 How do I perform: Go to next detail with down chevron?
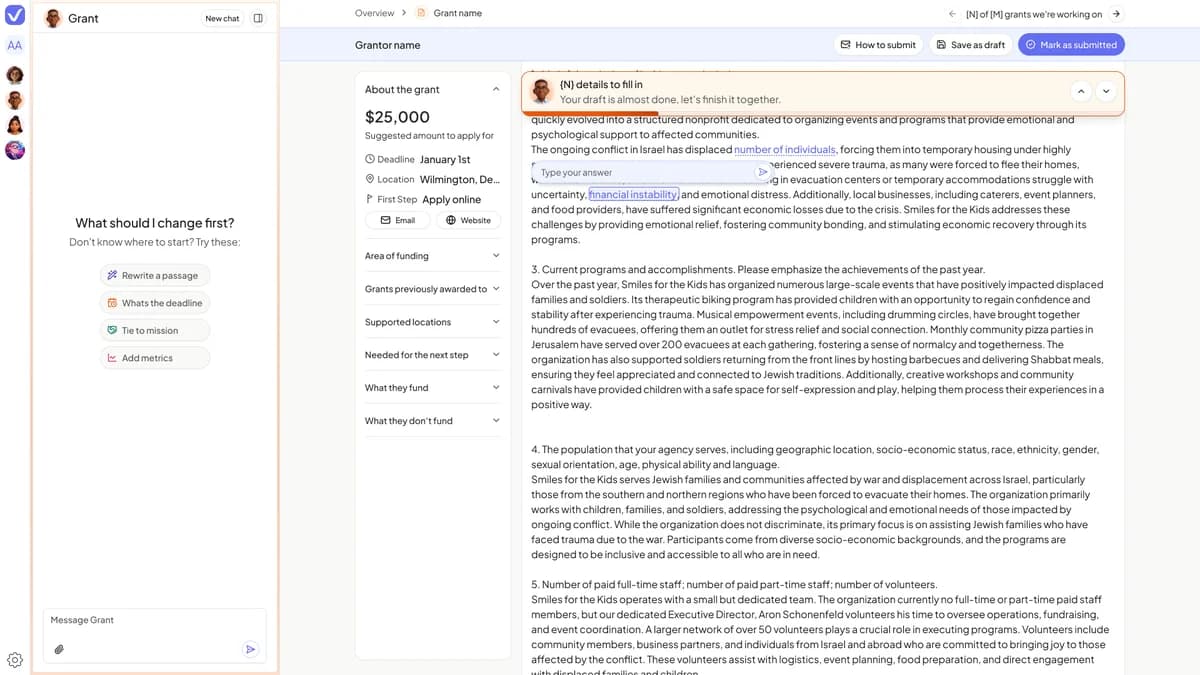click(x=1106, y=91)
